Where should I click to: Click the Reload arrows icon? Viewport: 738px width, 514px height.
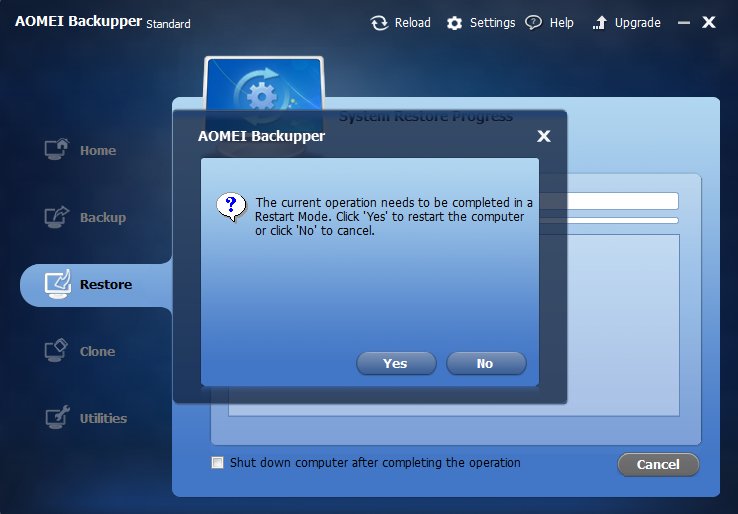click(379, 23)
